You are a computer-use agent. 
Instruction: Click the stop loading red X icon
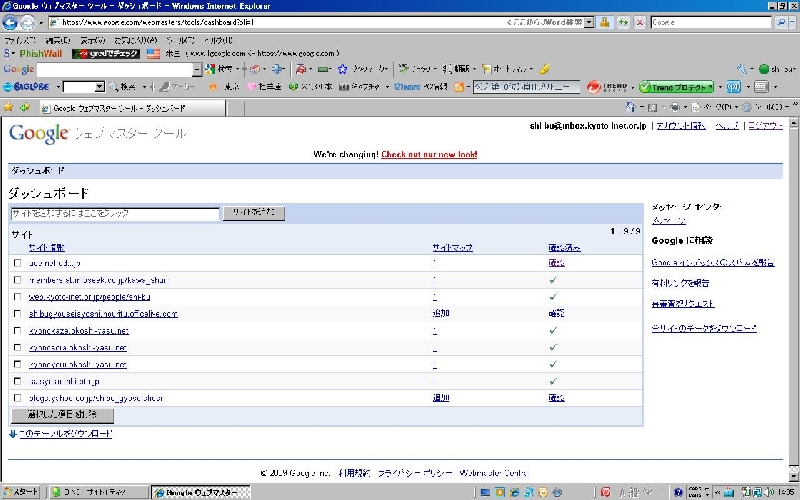pos(639,21)
